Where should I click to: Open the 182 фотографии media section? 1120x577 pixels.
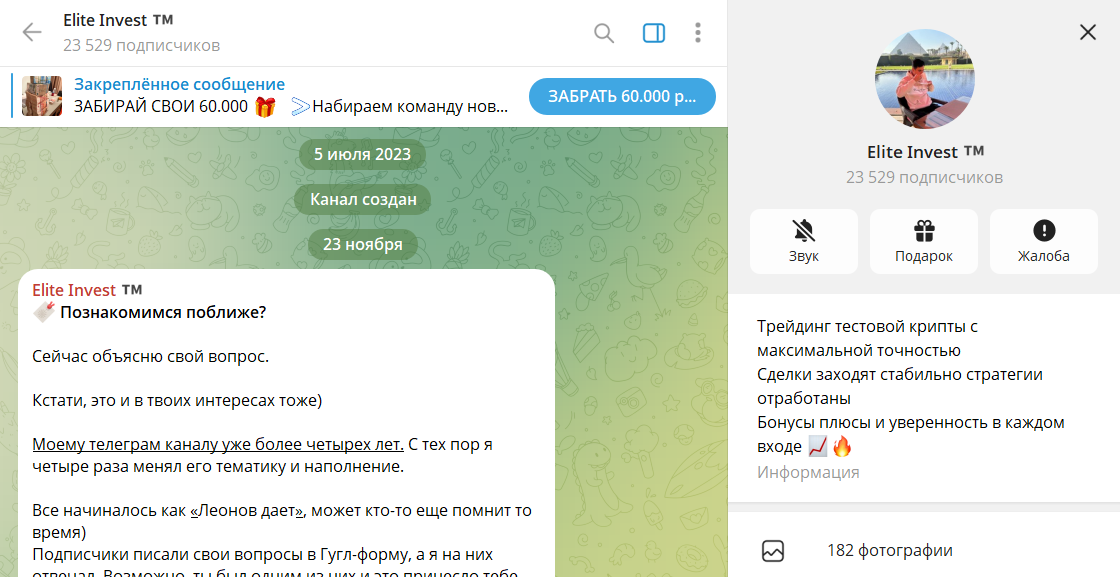tap(889, 550)
